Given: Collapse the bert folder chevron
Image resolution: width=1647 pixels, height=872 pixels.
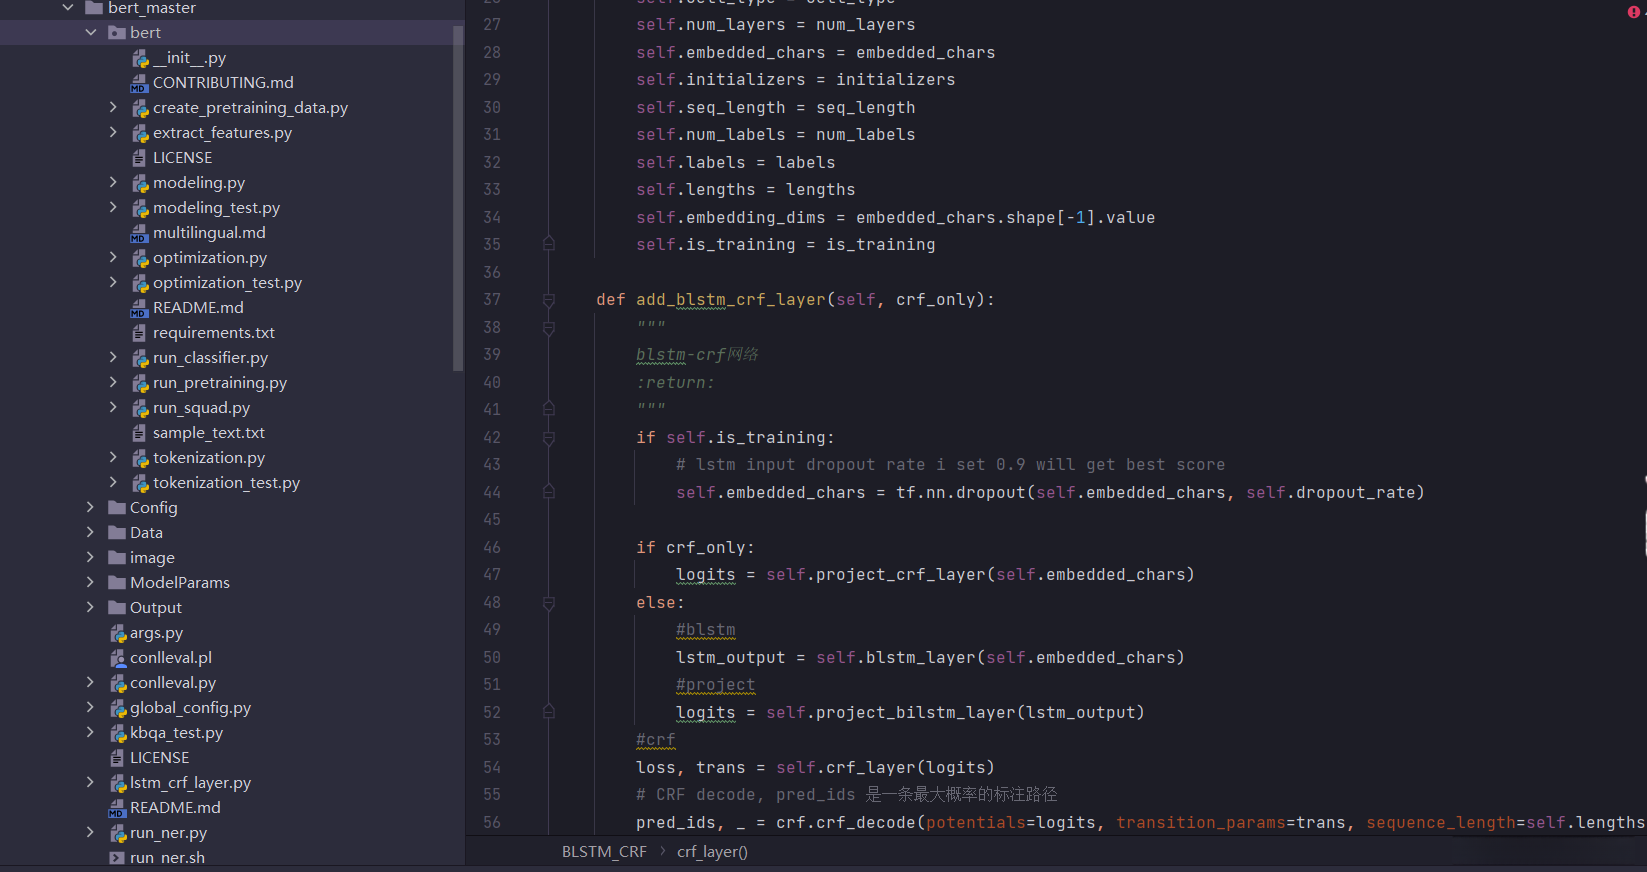Looking at the screenshot, I should 91,33.
